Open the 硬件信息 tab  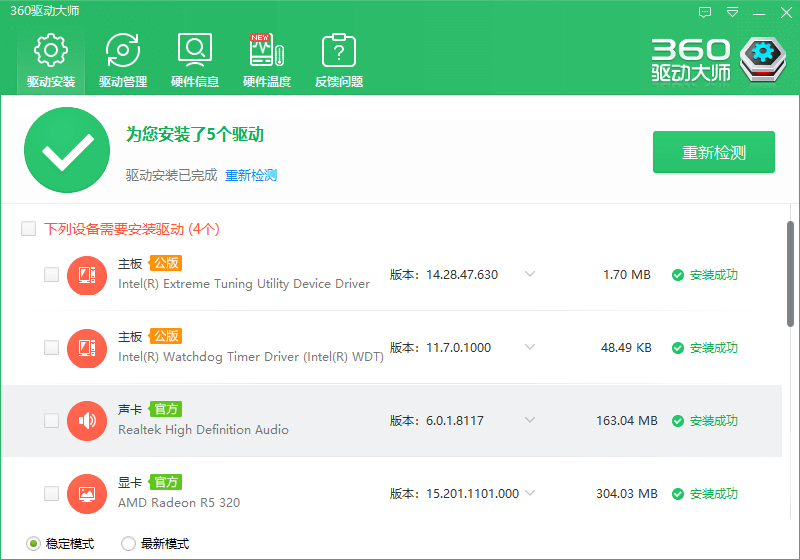(x=195, y=61)
